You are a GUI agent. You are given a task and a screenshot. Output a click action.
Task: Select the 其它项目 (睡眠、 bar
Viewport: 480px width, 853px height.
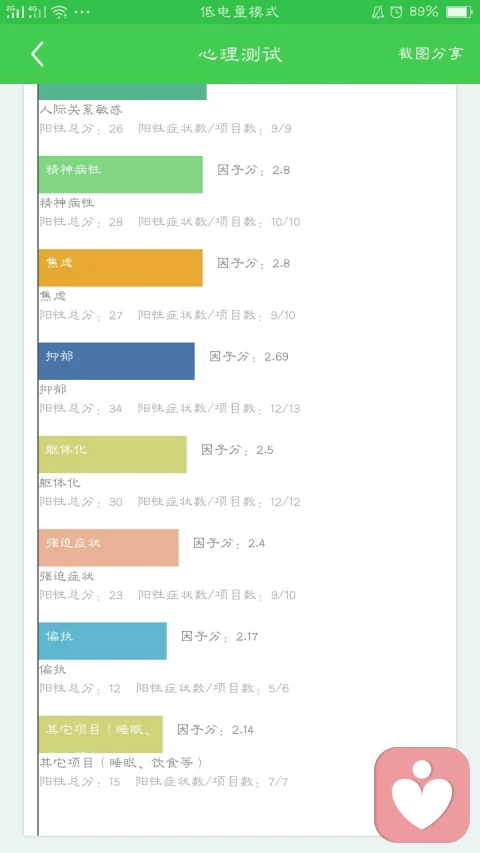pos(101,734)
